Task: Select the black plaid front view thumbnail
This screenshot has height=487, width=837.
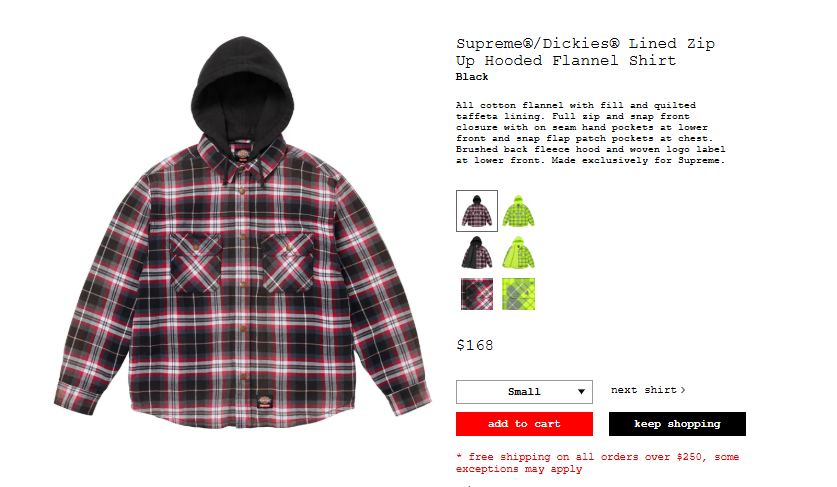Action: click(x=477, y=211)
